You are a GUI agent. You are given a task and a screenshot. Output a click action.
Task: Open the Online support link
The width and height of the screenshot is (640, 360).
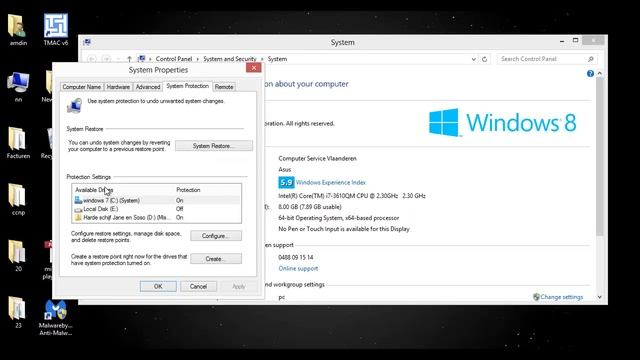(298, 269)
